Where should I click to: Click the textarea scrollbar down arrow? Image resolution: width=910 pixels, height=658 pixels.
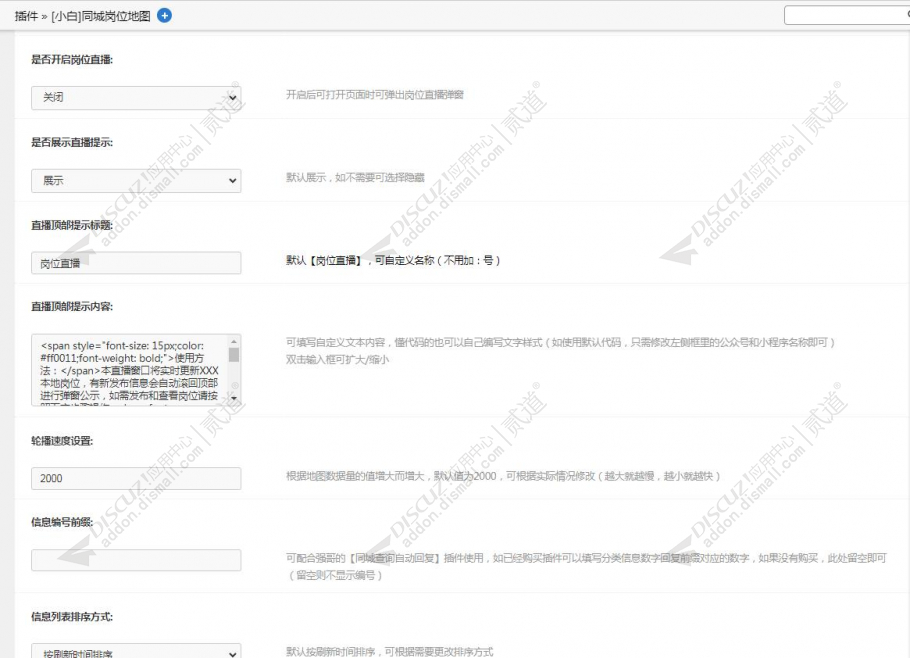[x=234, y=398]
